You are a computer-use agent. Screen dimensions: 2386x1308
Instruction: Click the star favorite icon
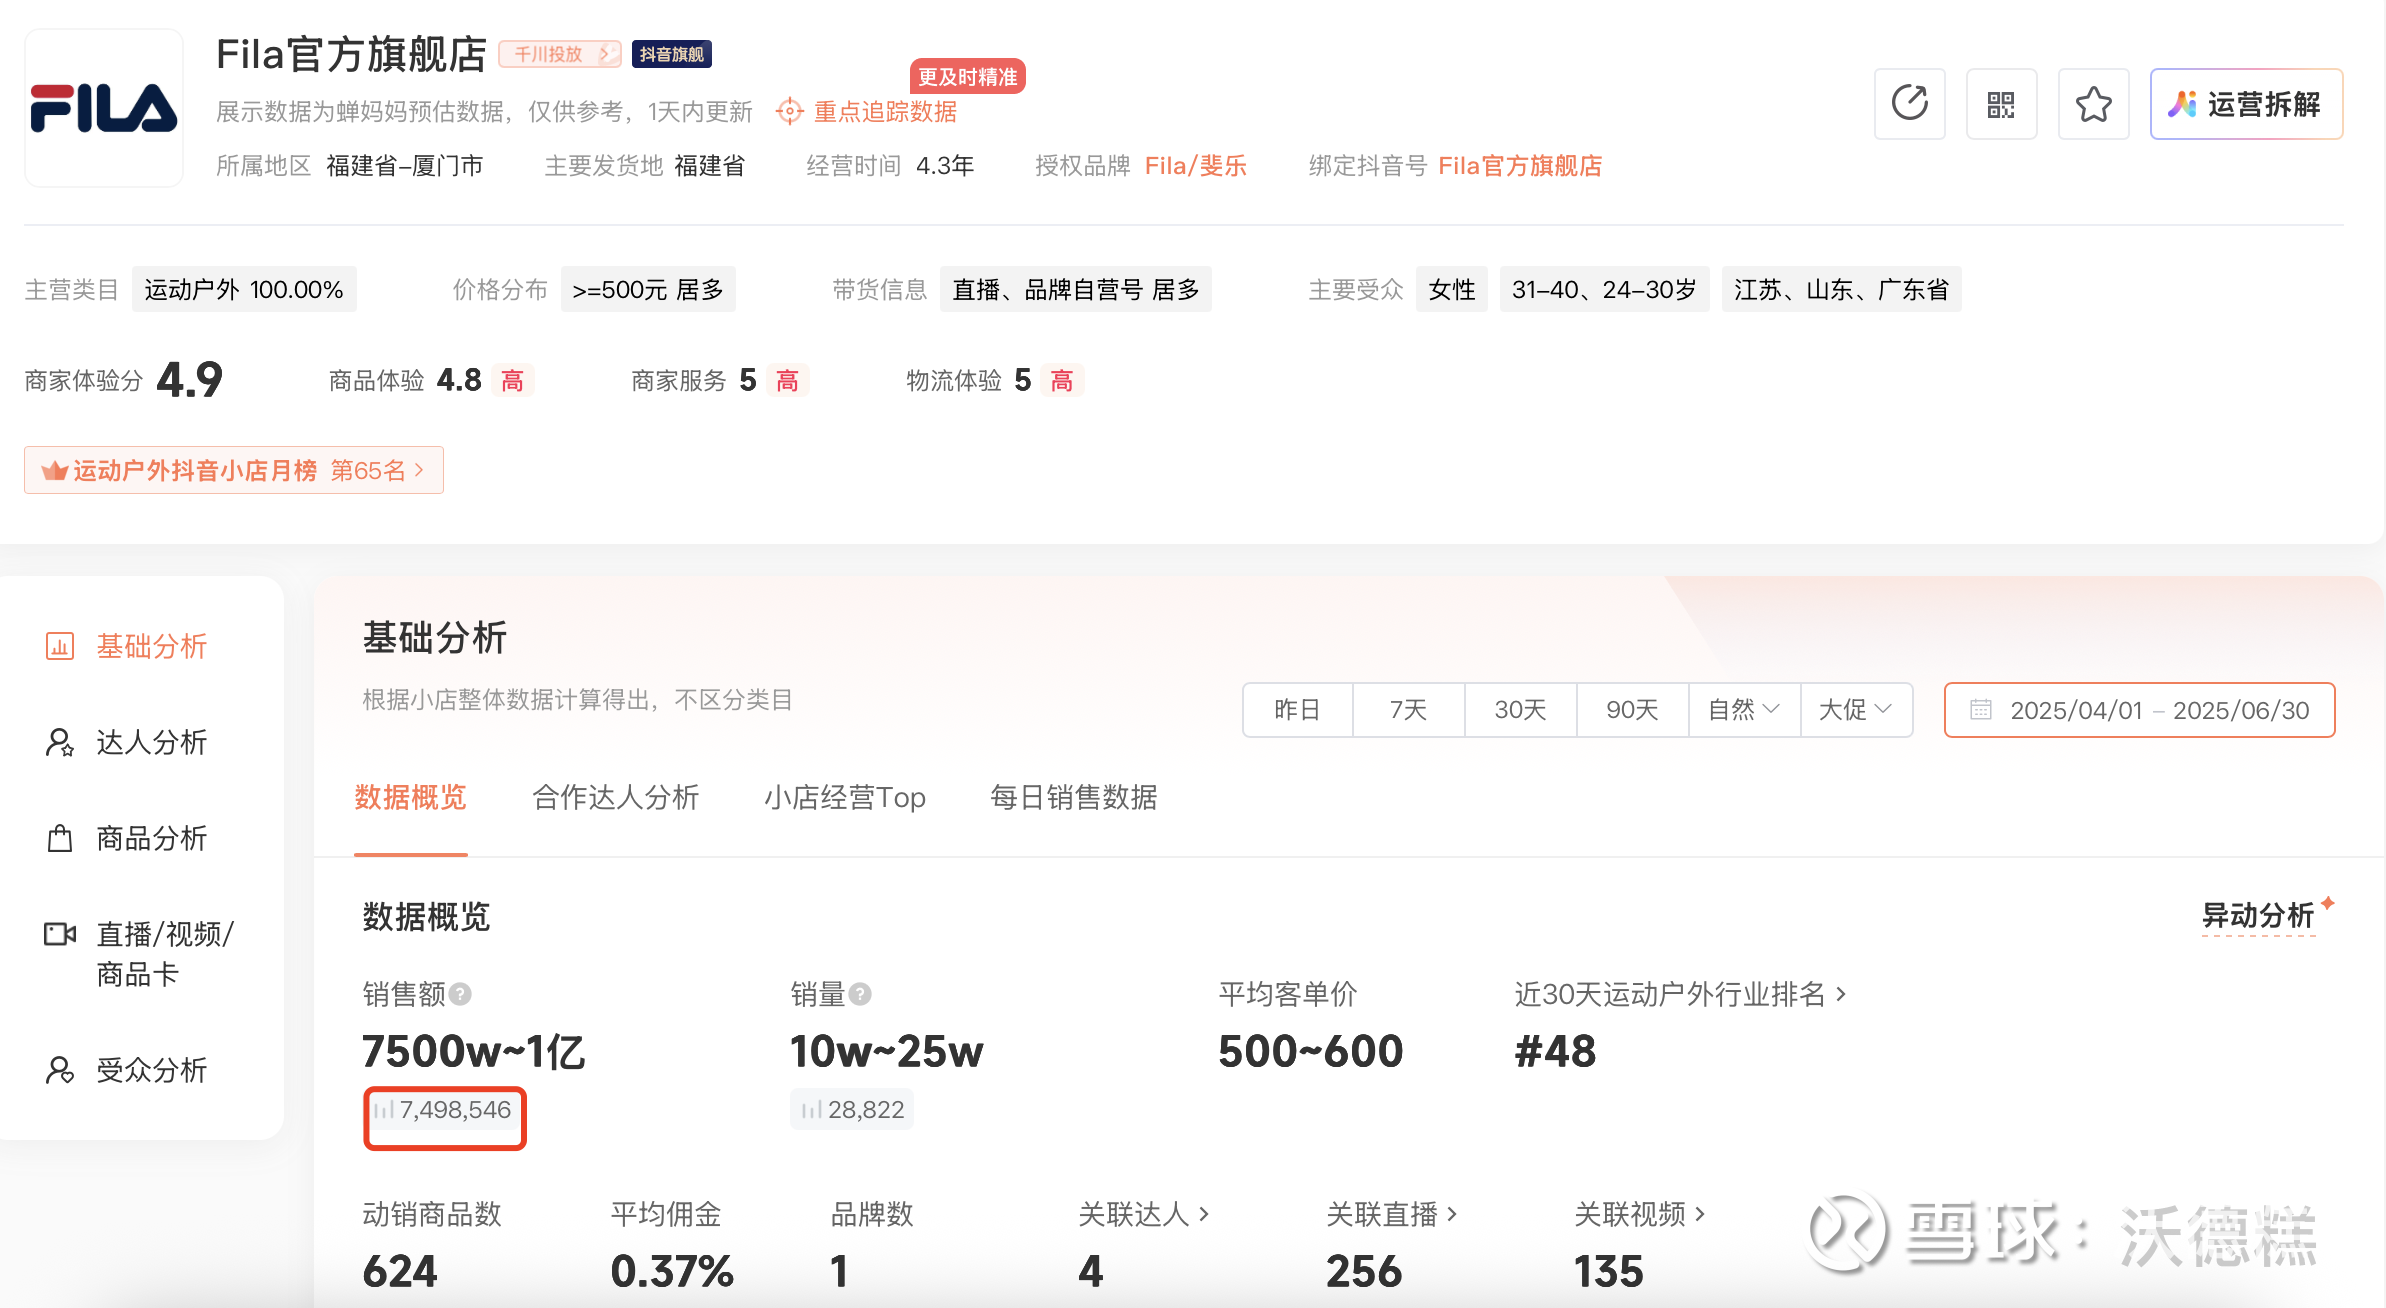pyautogui.click(x=2093, y=104)
